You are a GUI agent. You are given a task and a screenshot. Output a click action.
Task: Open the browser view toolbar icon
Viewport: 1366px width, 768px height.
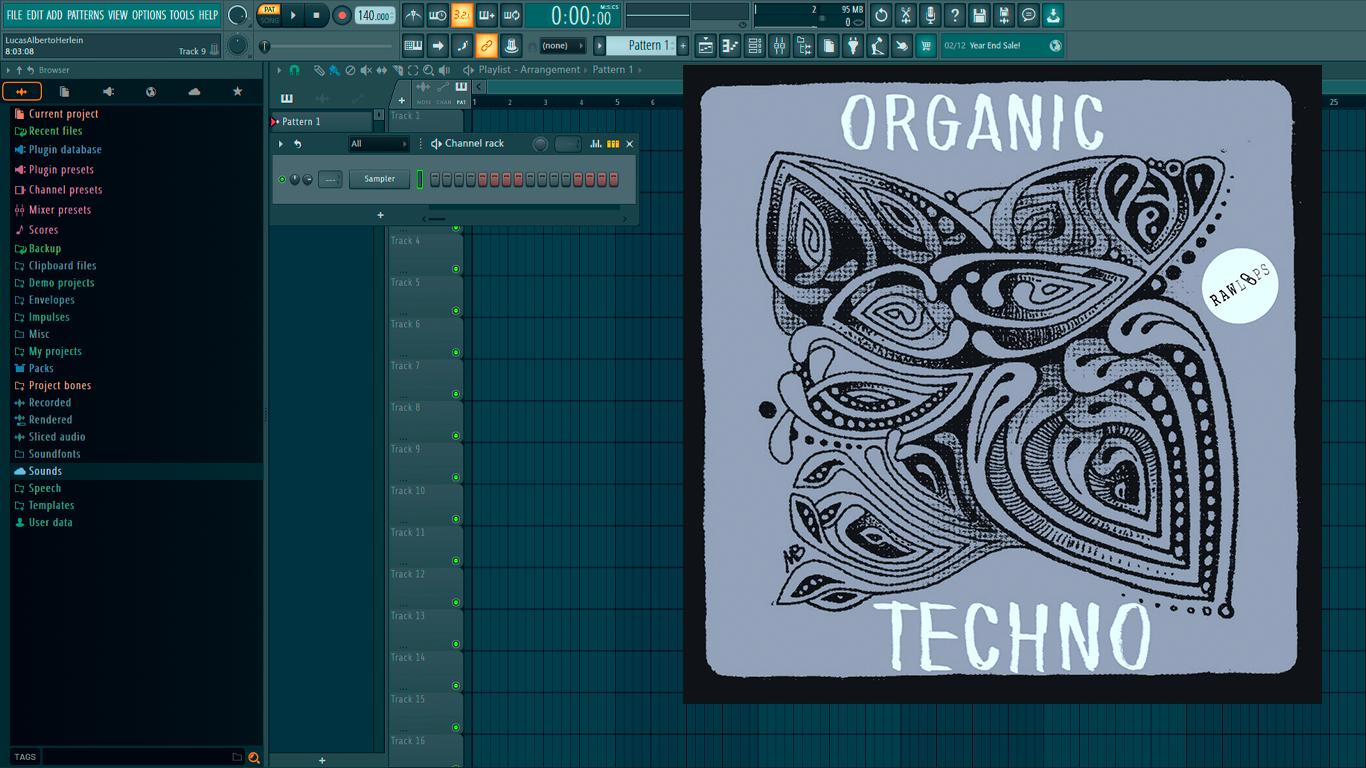(x=804, y=45)
